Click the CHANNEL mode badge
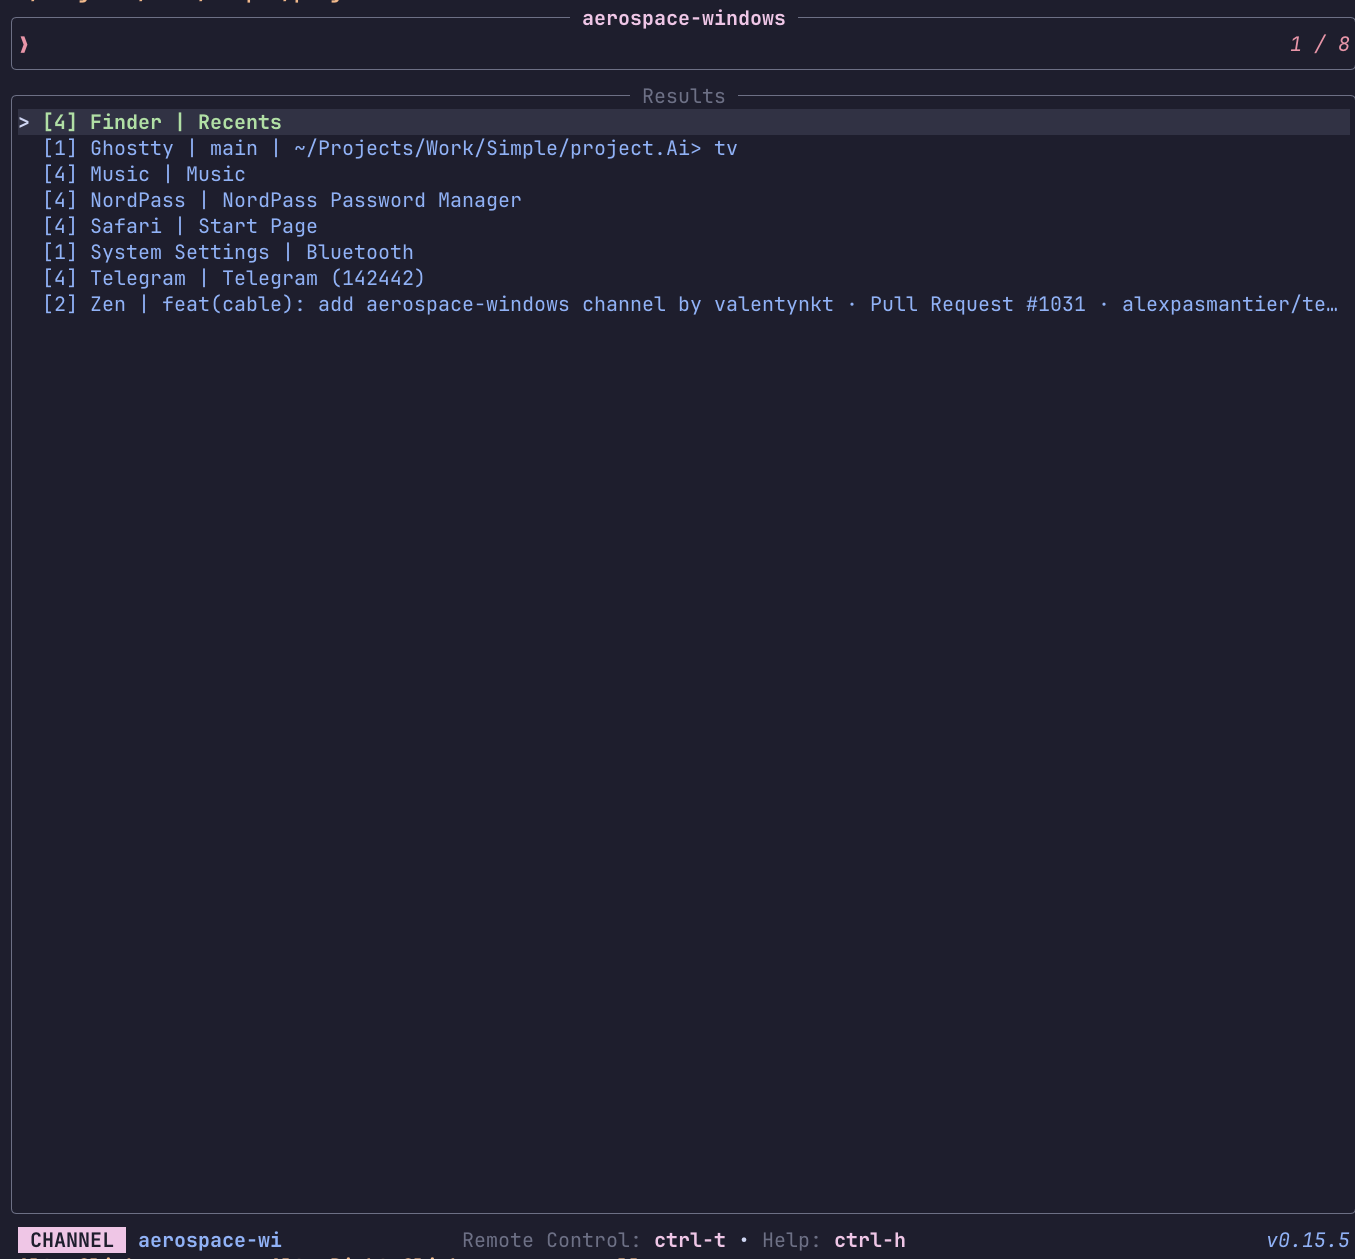 pos(72,1240)
